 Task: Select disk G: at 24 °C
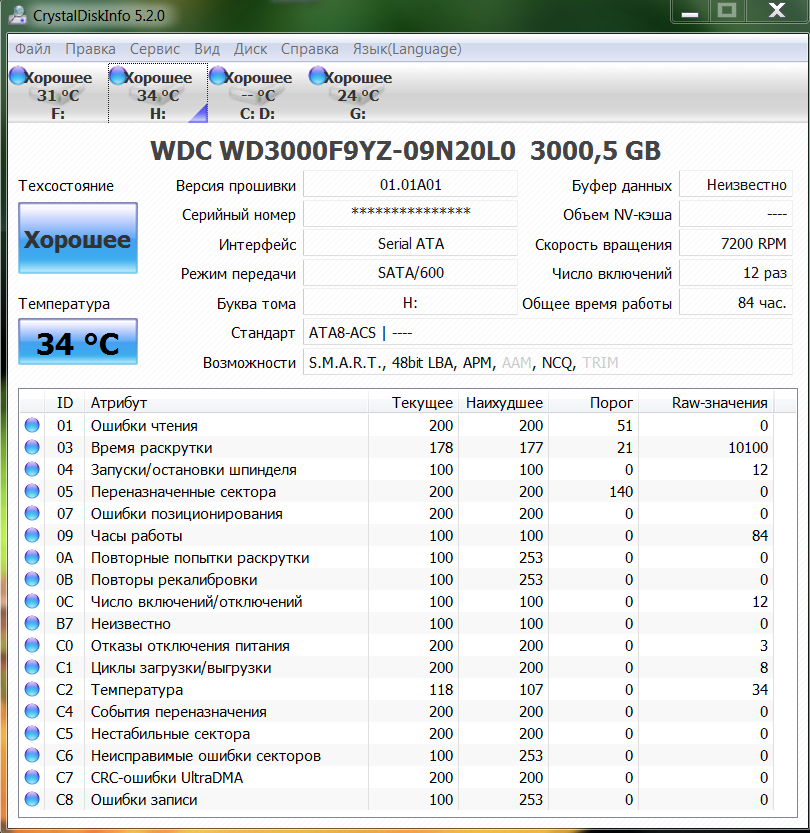[357, 94]
